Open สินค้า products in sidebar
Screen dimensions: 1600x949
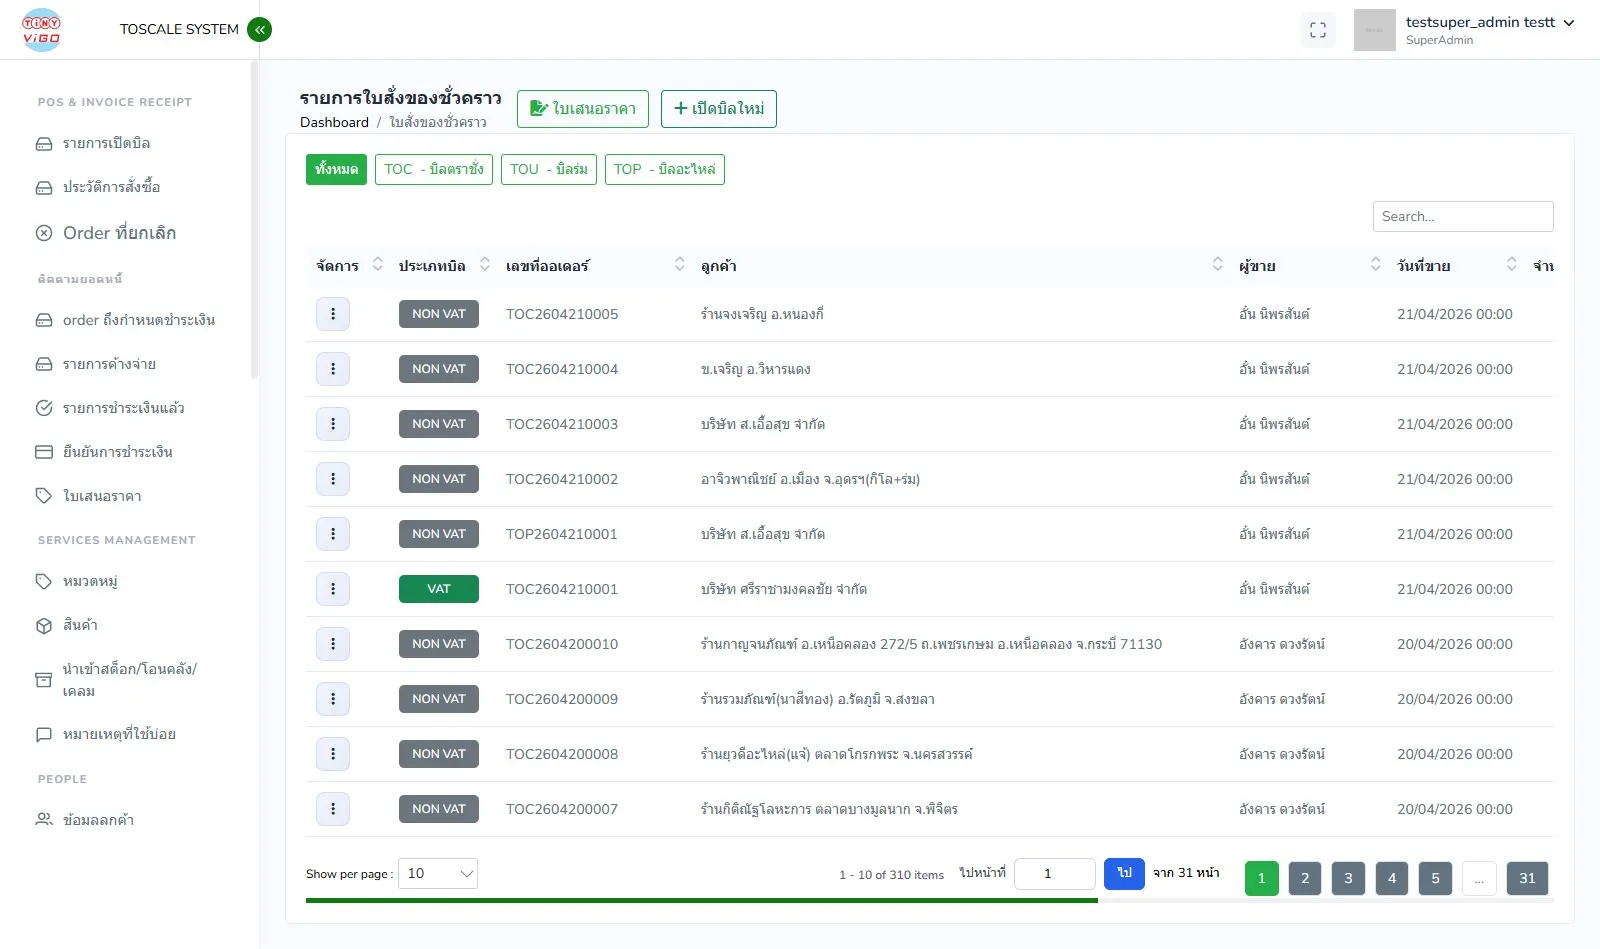(x=80, y=625)
